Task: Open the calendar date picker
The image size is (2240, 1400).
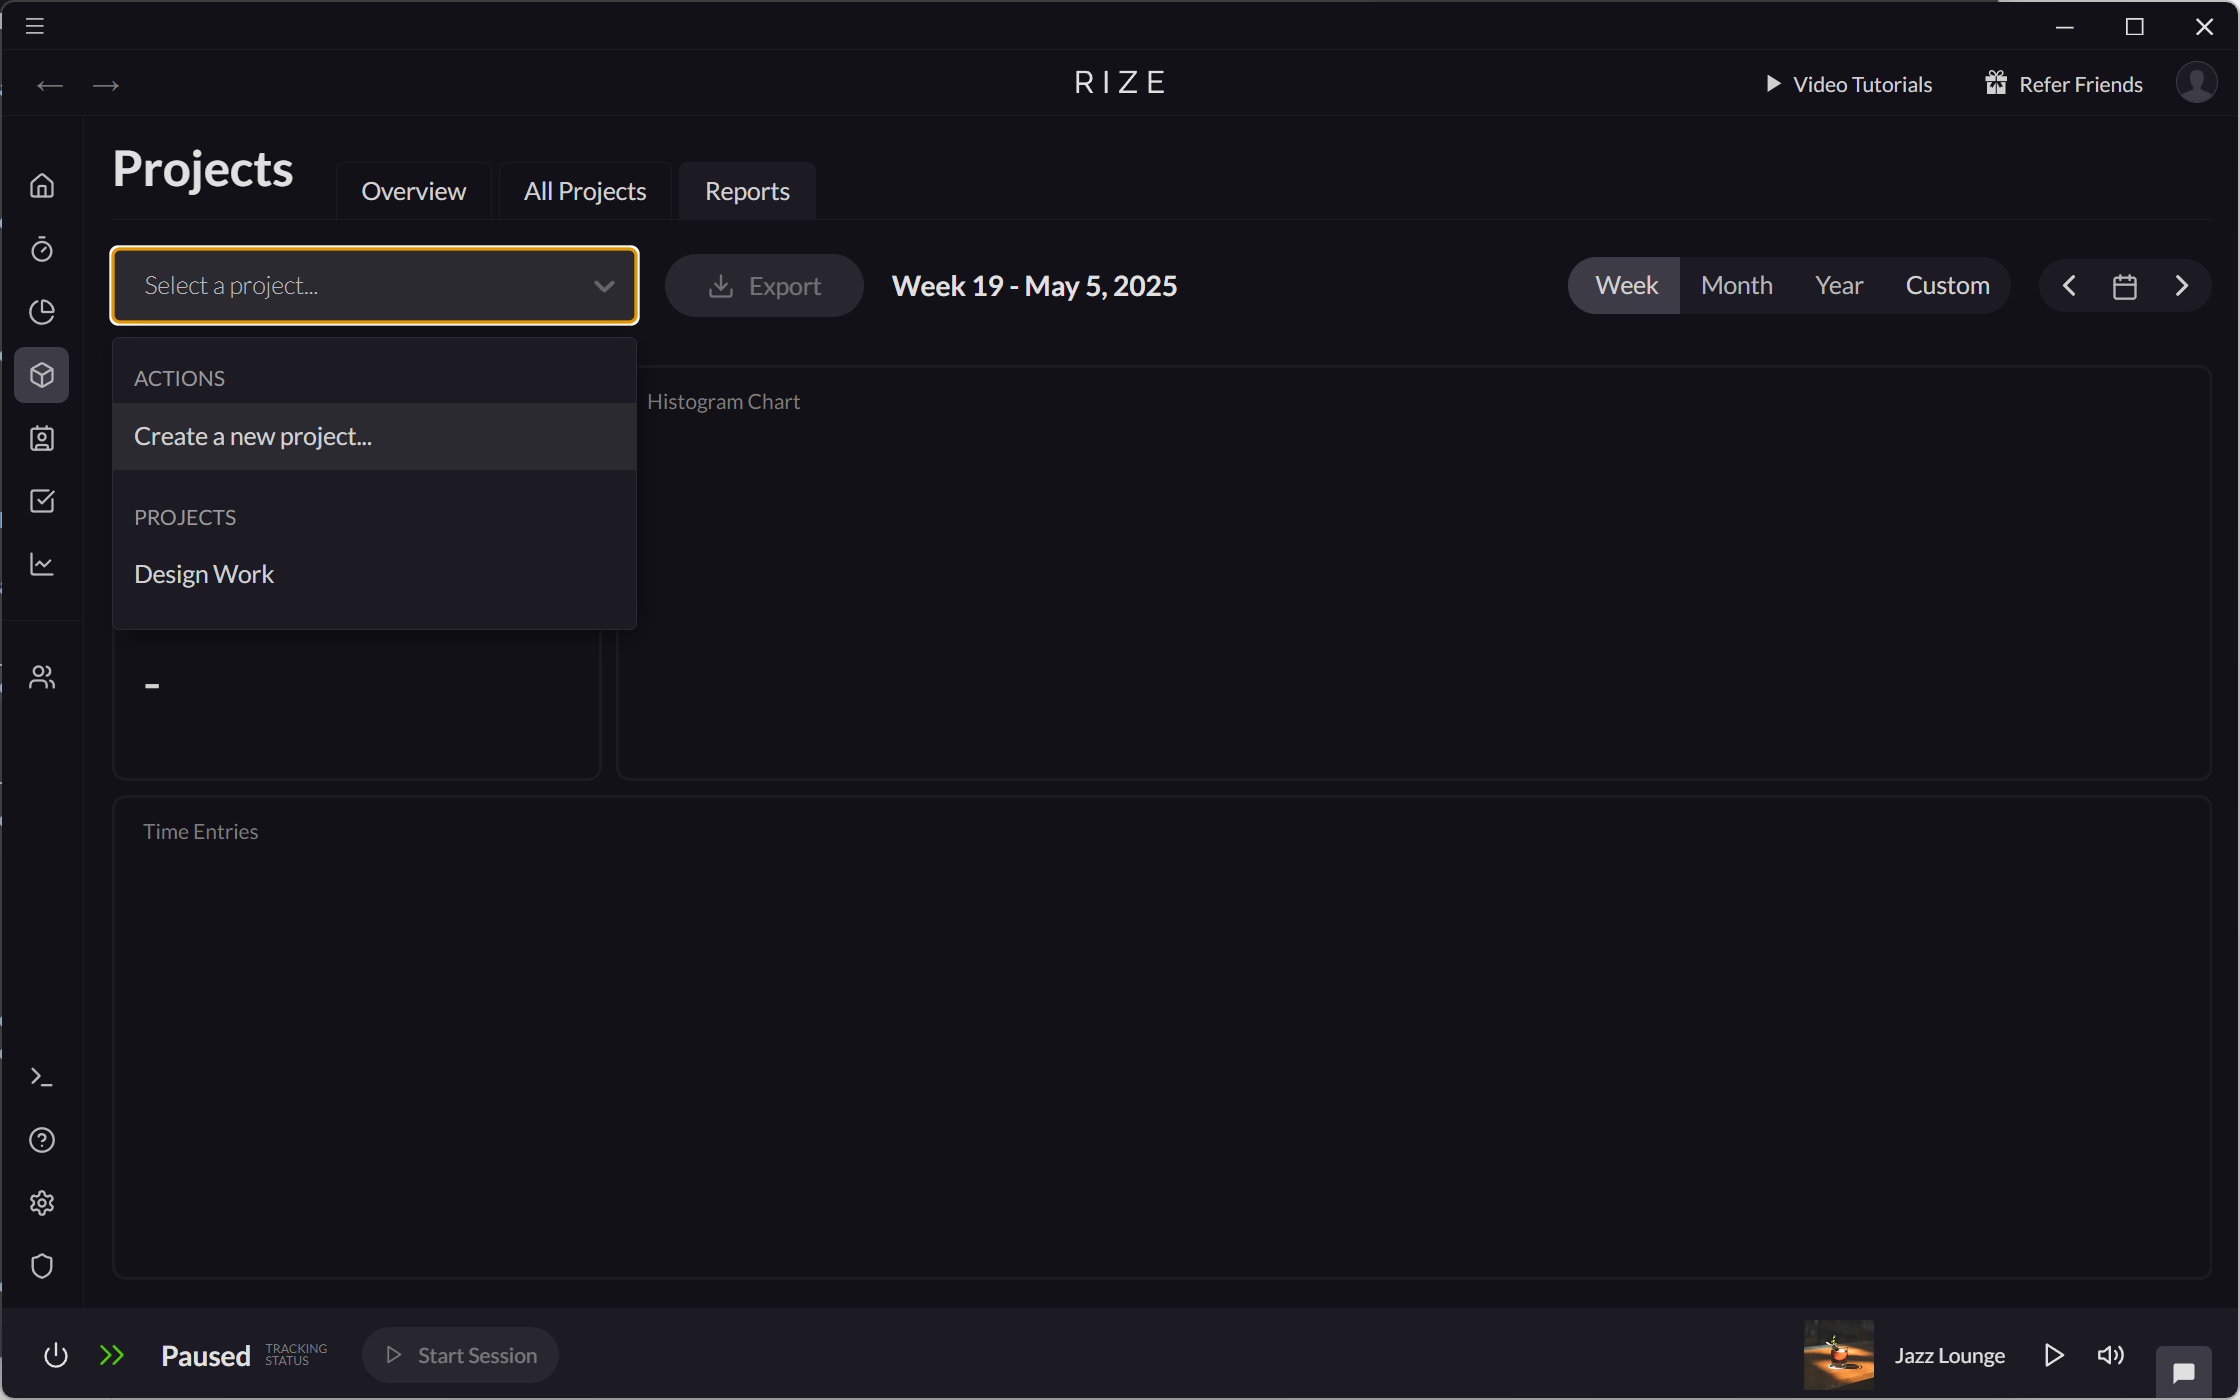Action: click(x=2125, y=285)
